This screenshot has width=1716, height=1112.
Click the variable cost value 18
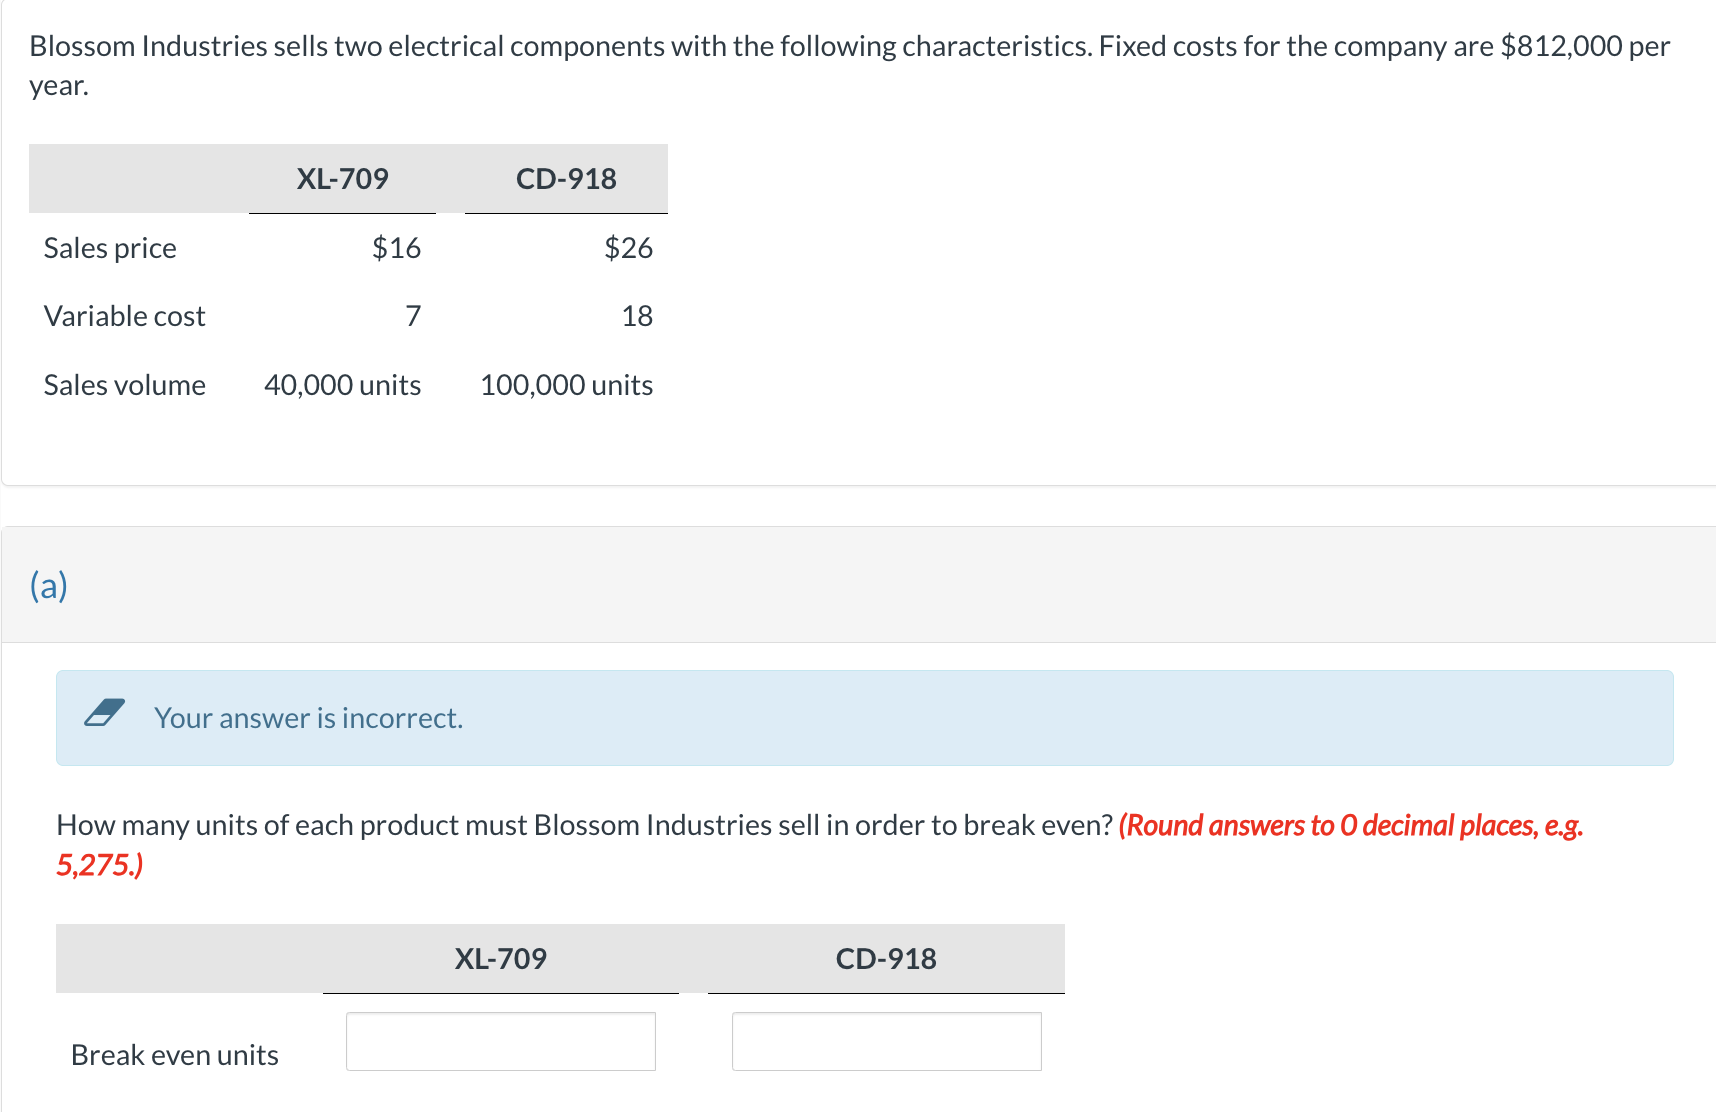coord(637,316)
